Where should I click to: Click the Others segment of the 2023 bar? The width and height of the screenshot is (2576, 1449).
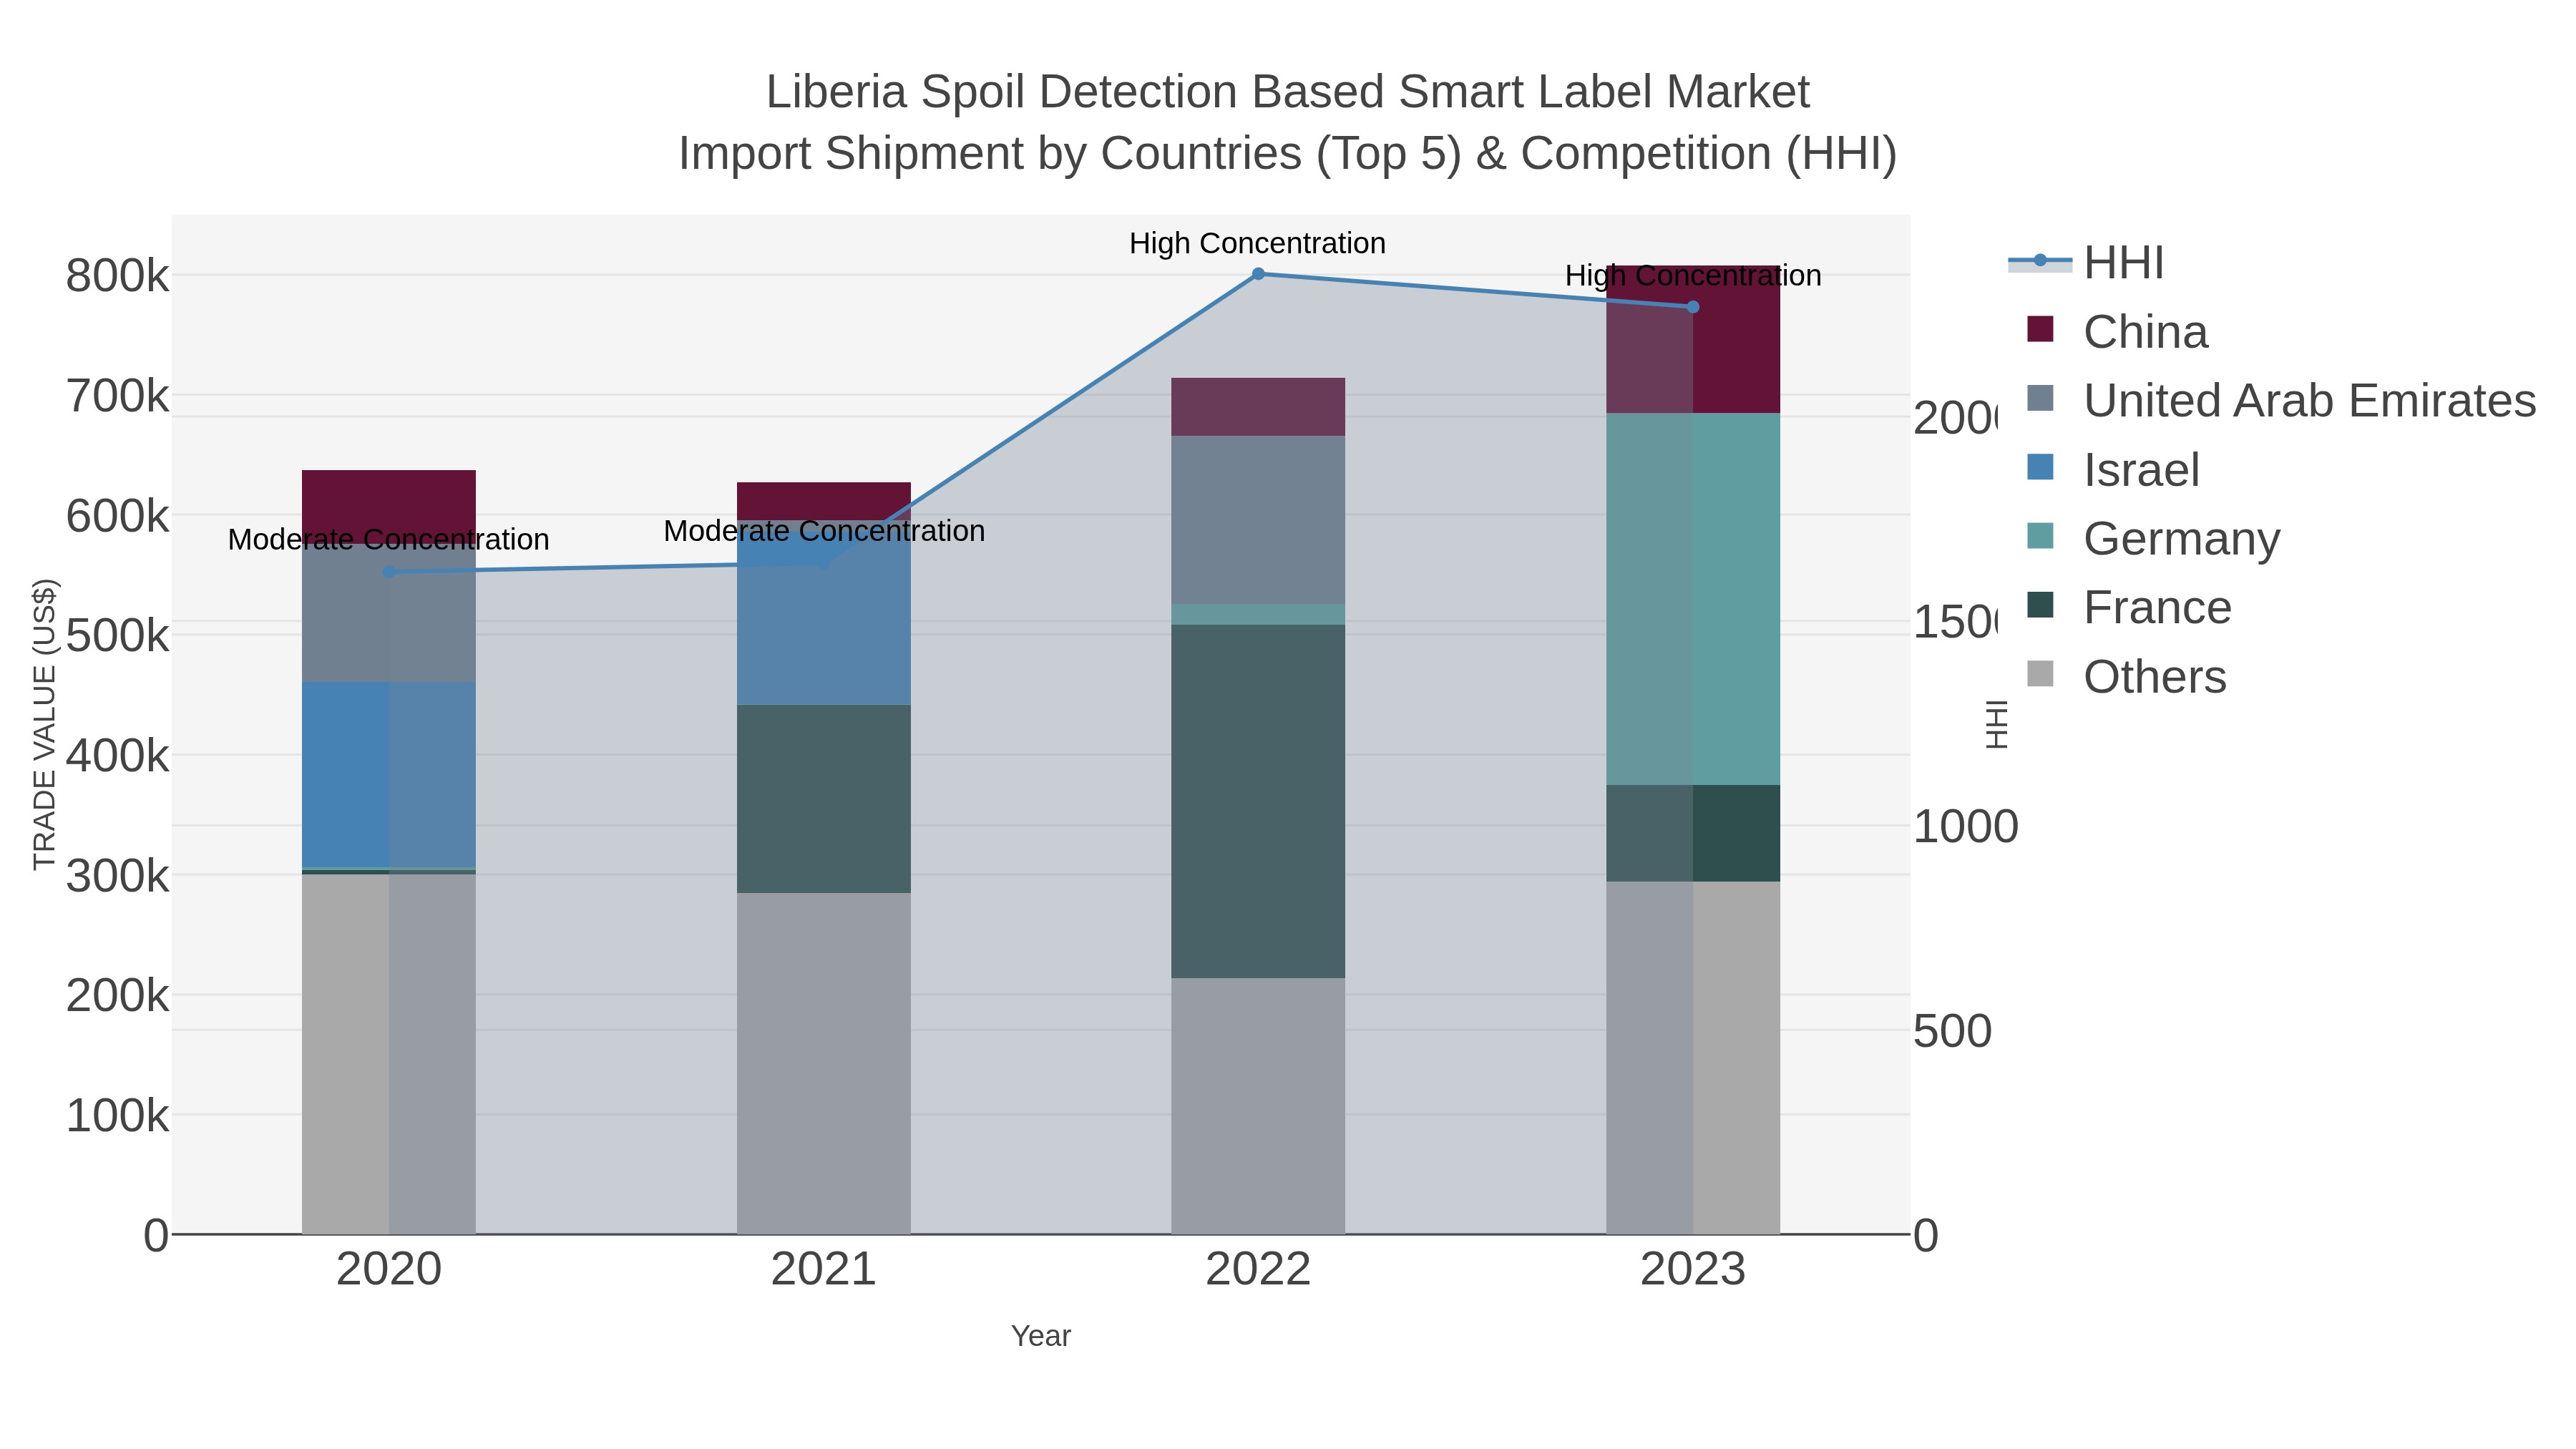coord(1693,1058)
